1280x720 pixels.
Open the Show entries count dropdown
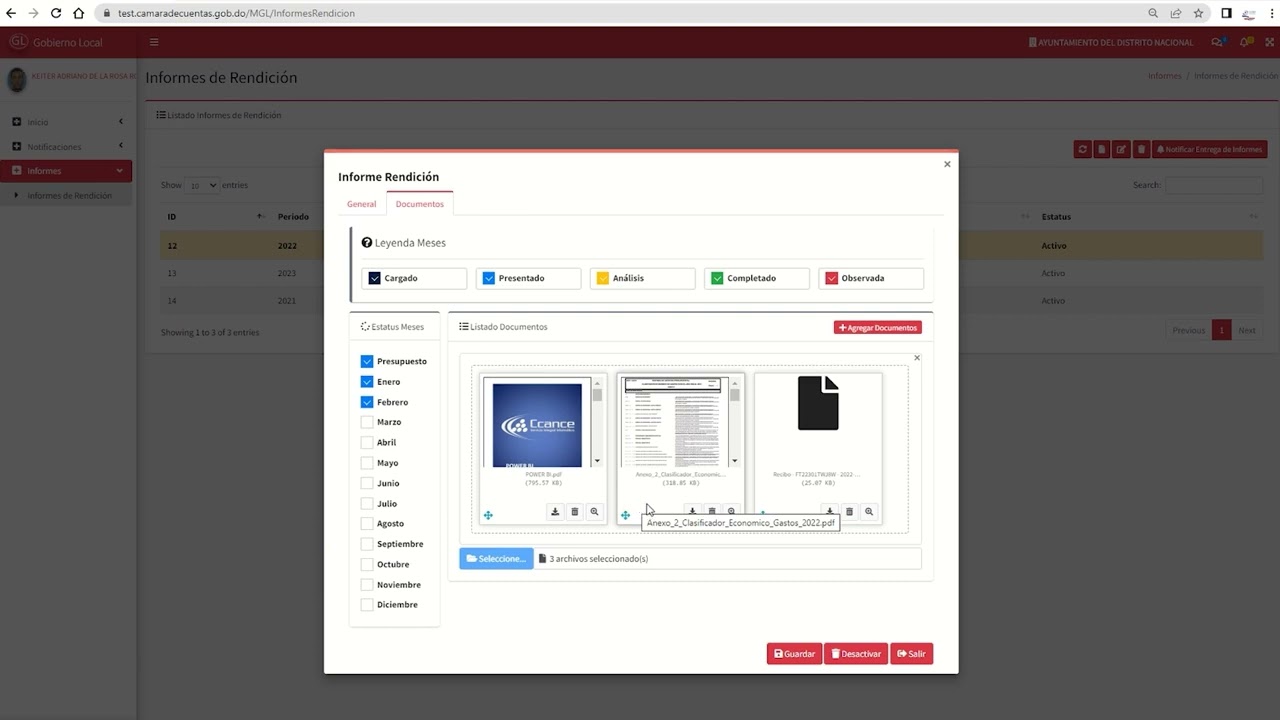click(x=202, y=185)
